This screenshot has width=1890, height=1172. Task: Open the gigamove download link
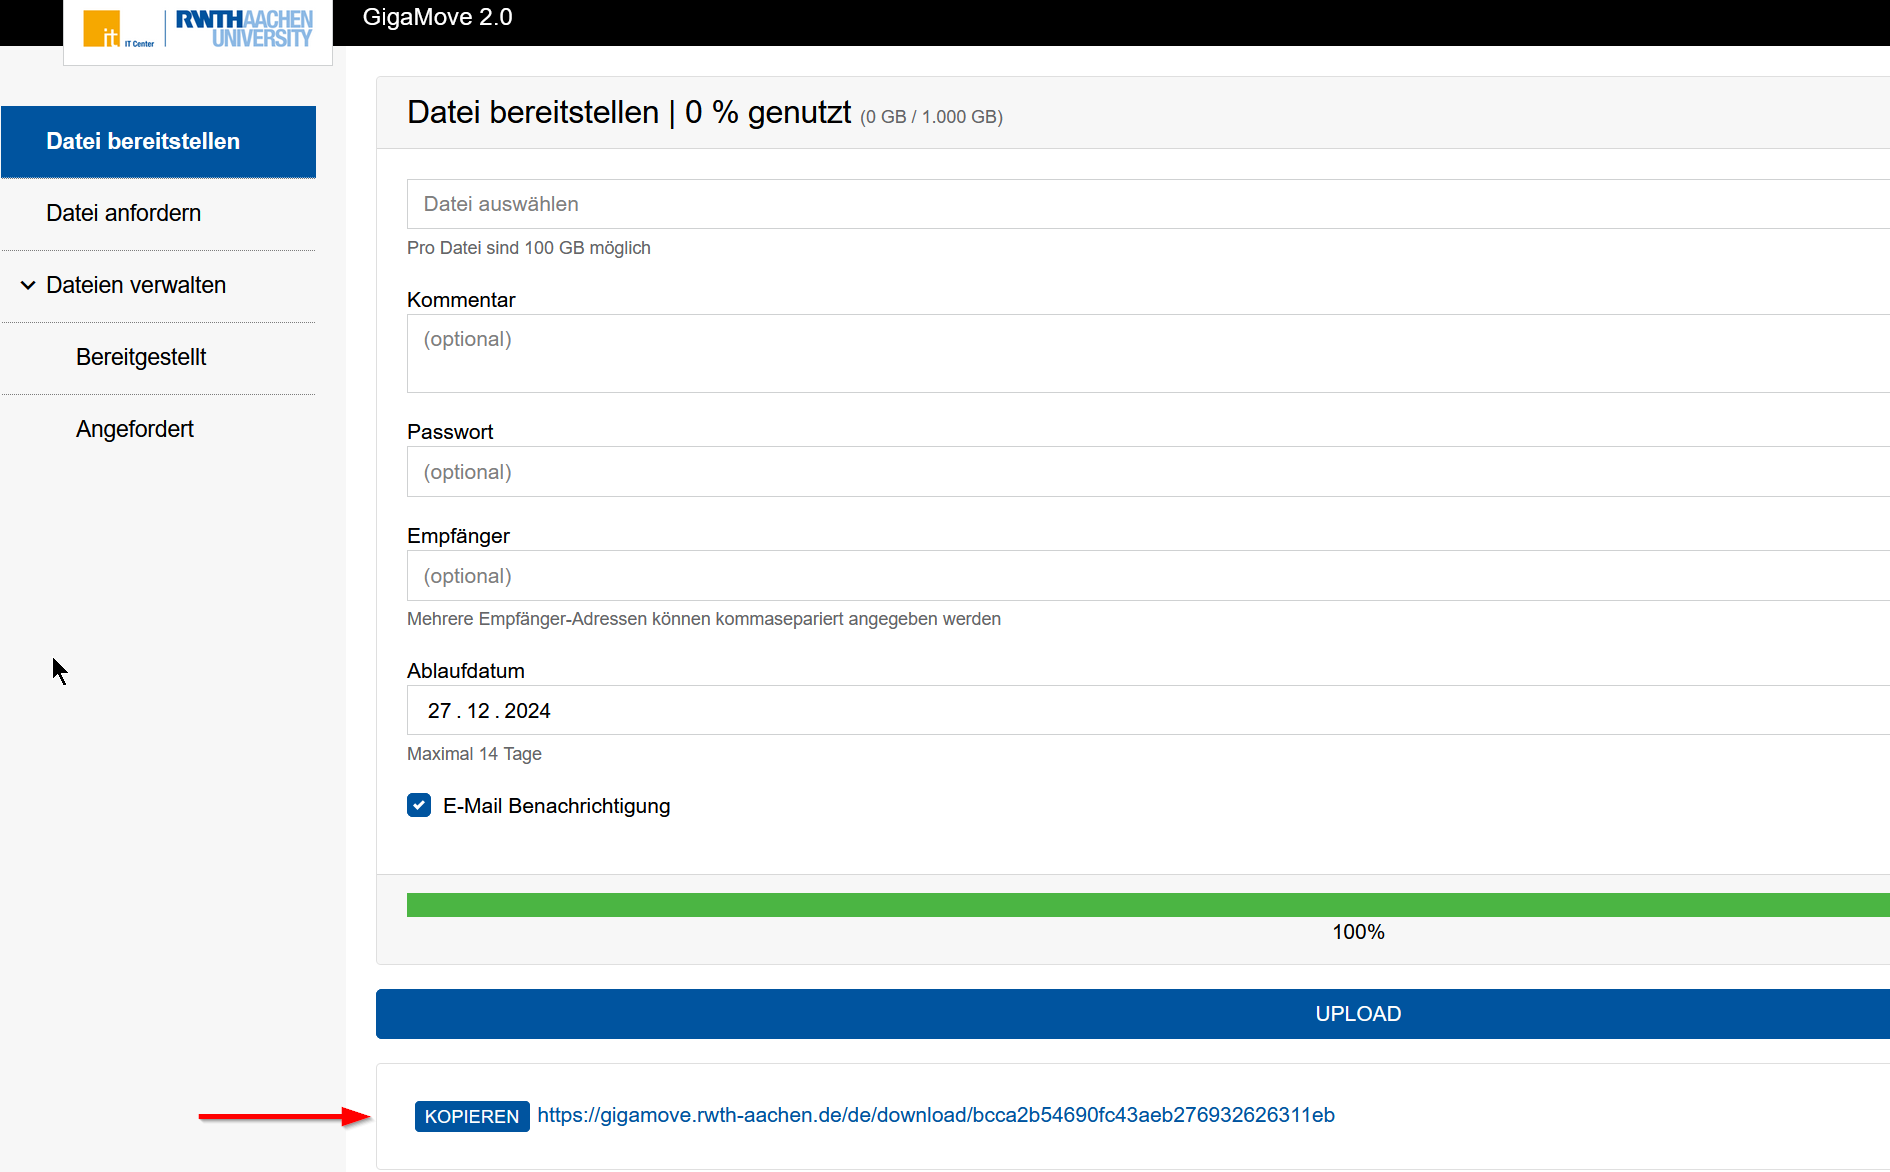(x=936, y=1116)
